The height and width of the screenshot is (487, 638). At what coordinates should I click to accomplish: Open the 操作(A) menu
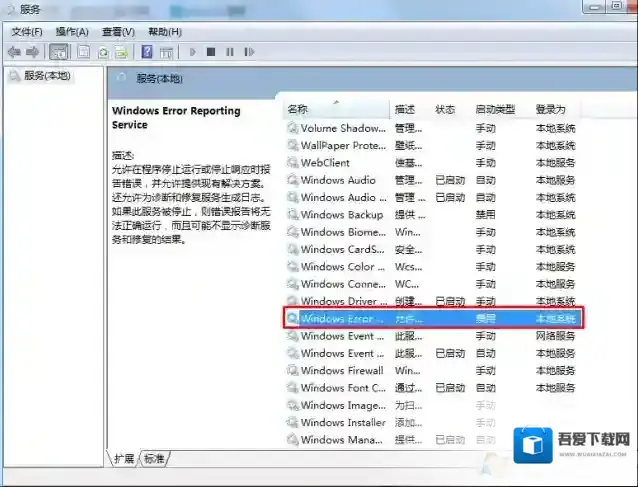pyautogui.click(x=72, y=32)
